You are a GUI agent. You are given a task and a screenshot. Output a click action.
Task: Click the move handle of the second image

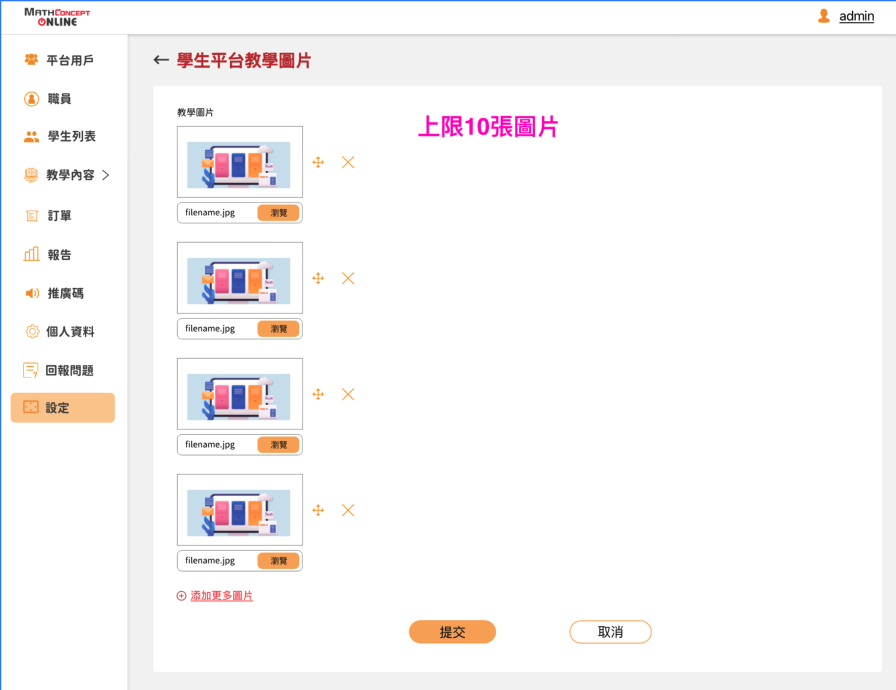[x=318, y=278]
